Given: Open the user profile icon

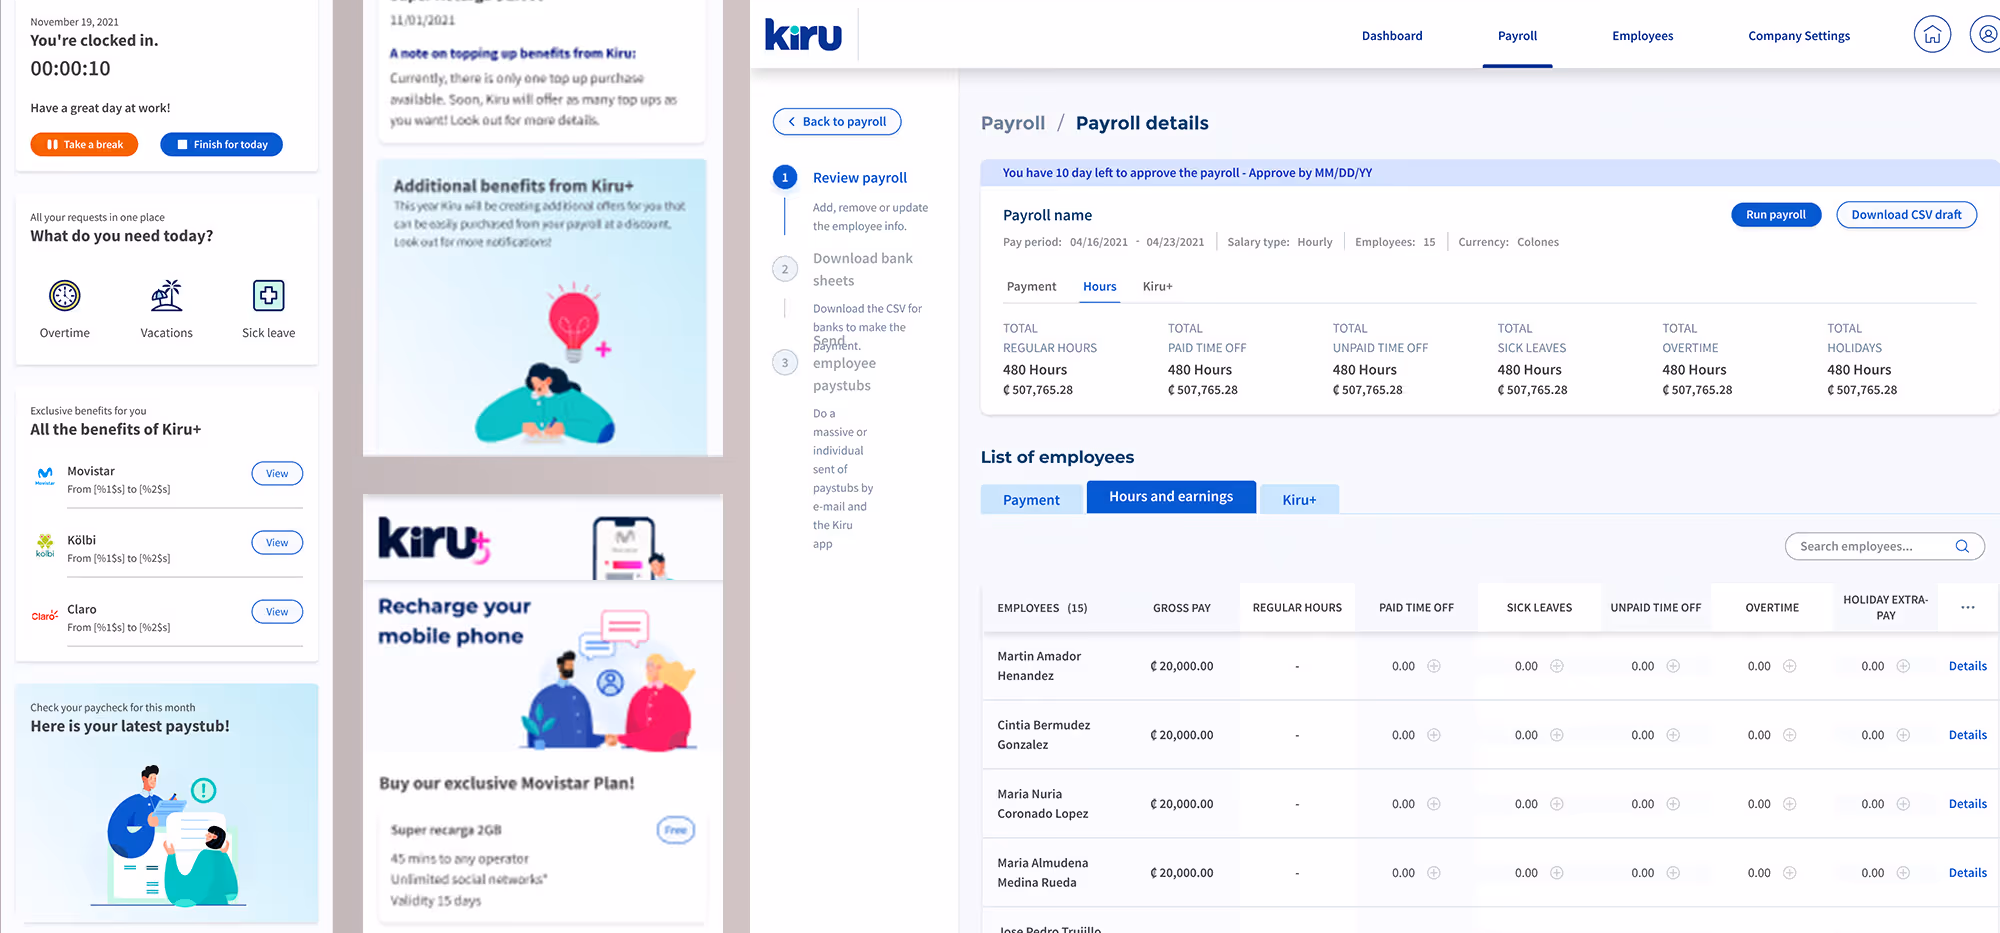Looking at the screenshot, I should (1986, 35).
